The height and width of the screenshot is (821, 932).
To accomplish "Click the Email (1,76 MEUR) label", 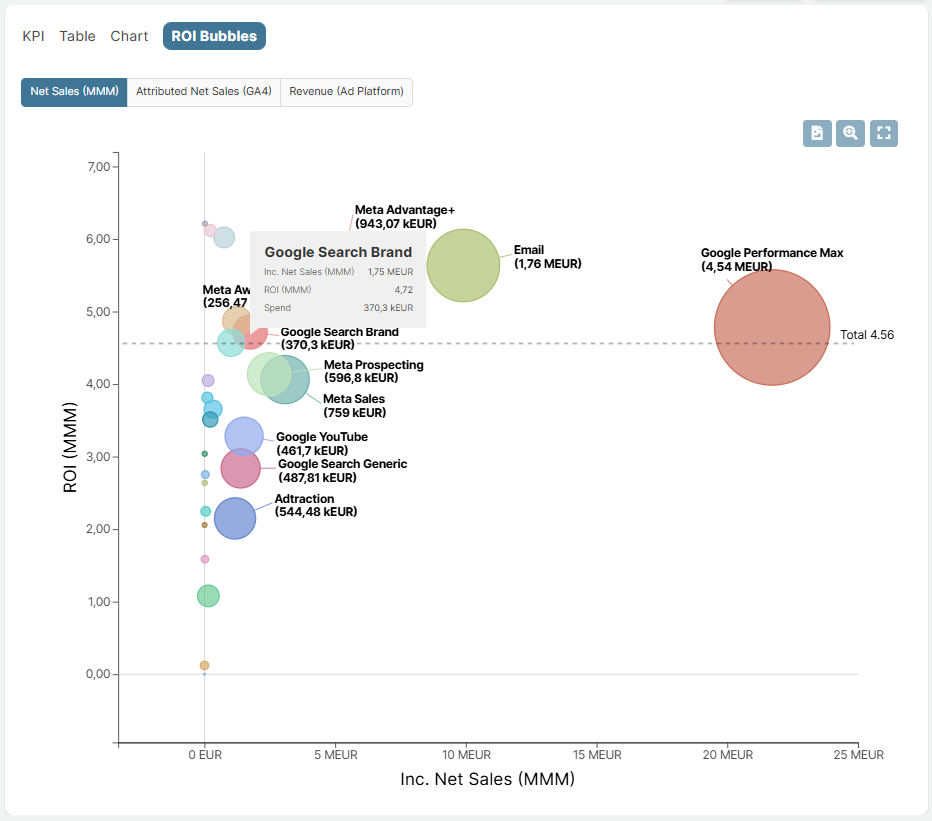I will pos(547,257).
